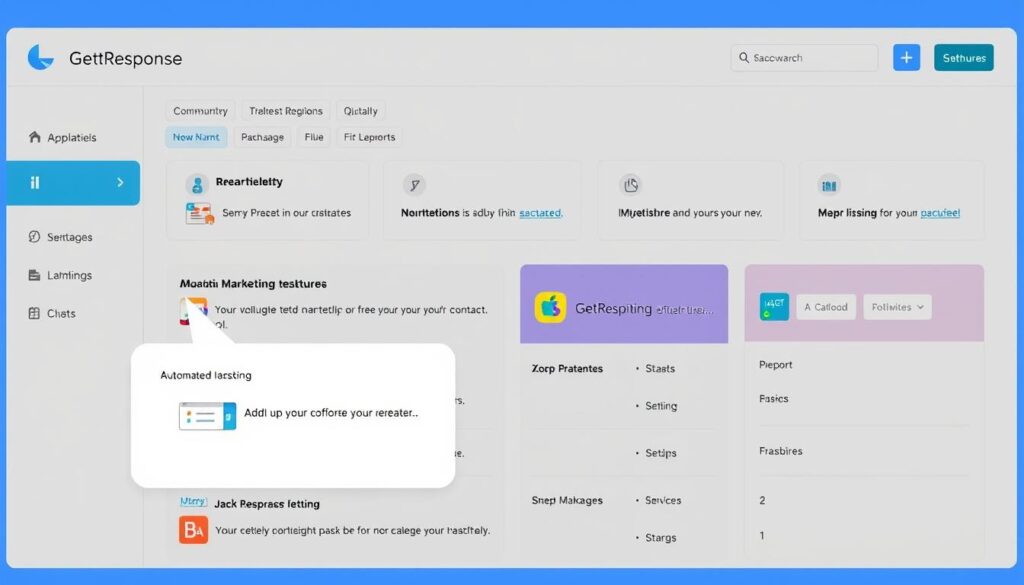Click the Setttures button
The height and width of the screenshot is (585, 1024).
pos(963,58)
